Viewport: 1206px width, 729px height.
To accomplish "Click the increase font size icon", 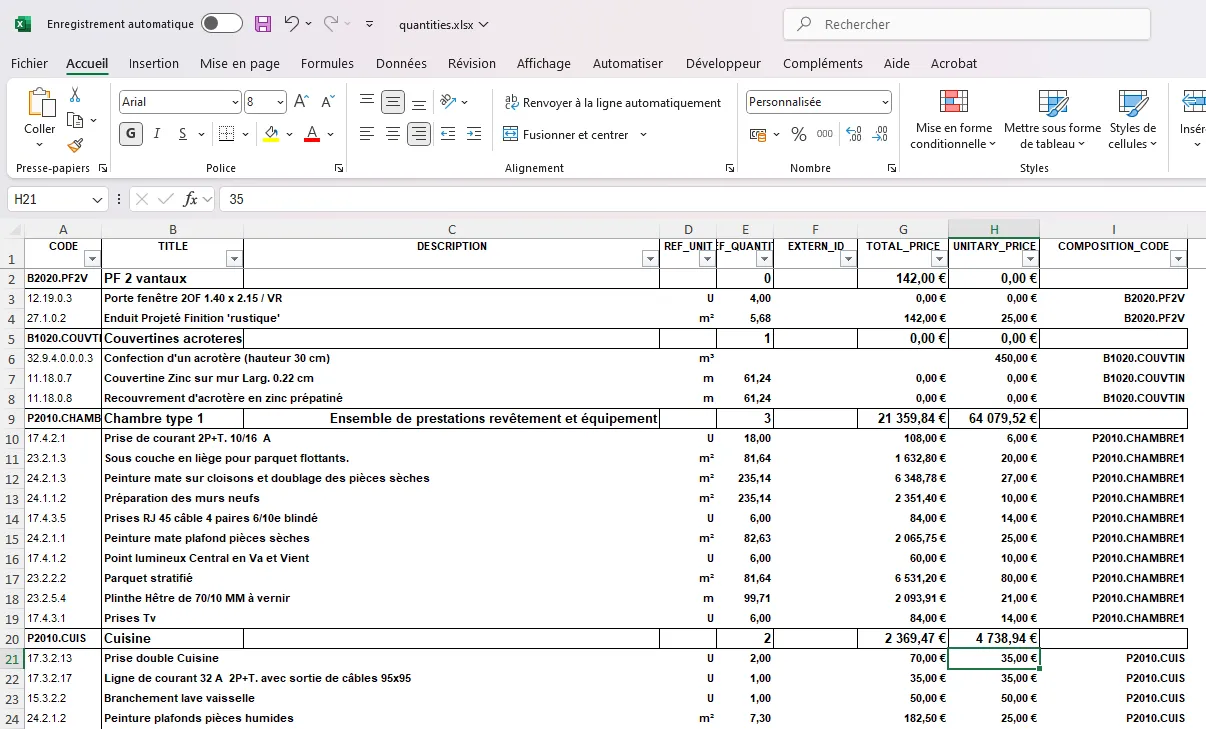I will click(303, 102).
